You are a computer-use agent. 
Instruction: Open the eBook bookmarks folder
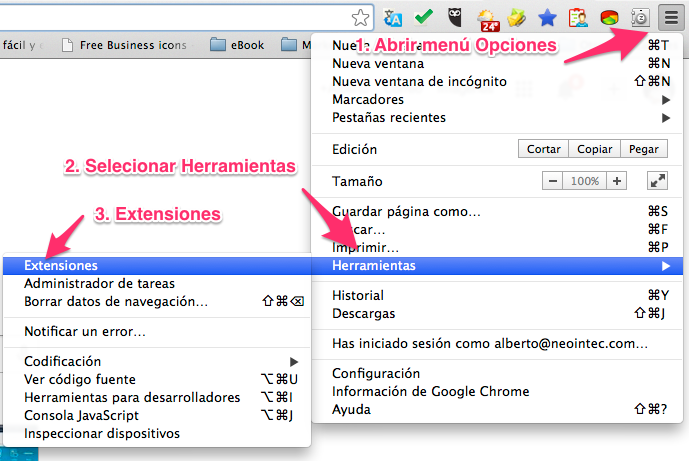(237, 45)
